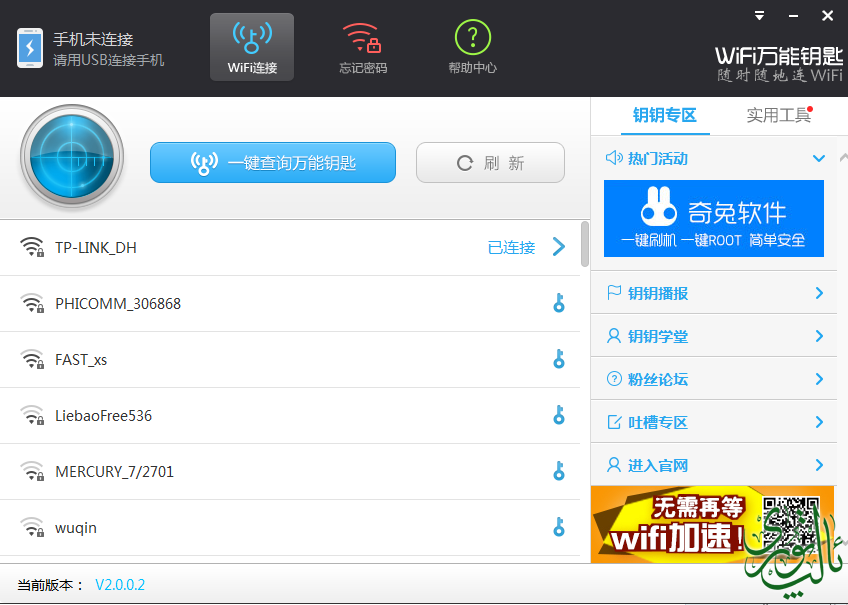Expand TP-LINK_DH details chevron

tap(559, 247)
